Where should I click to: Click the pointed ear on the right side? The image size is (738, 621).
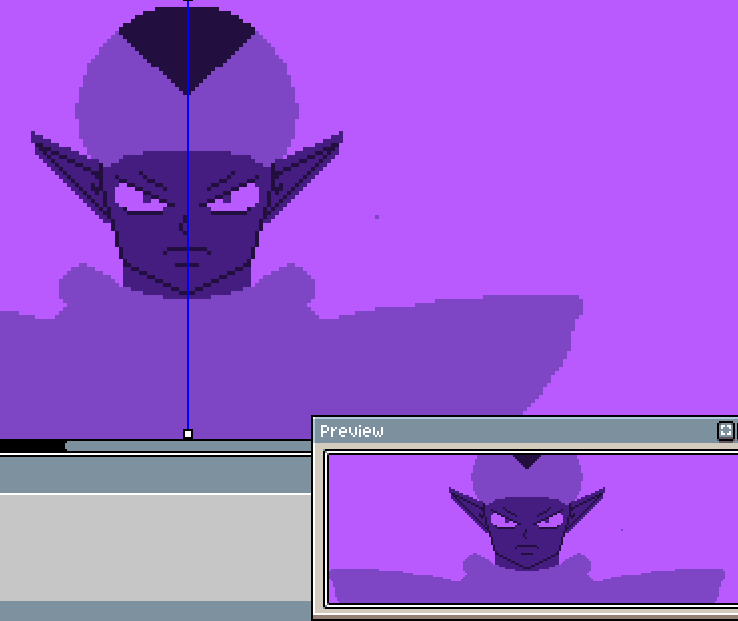(306, 170)
